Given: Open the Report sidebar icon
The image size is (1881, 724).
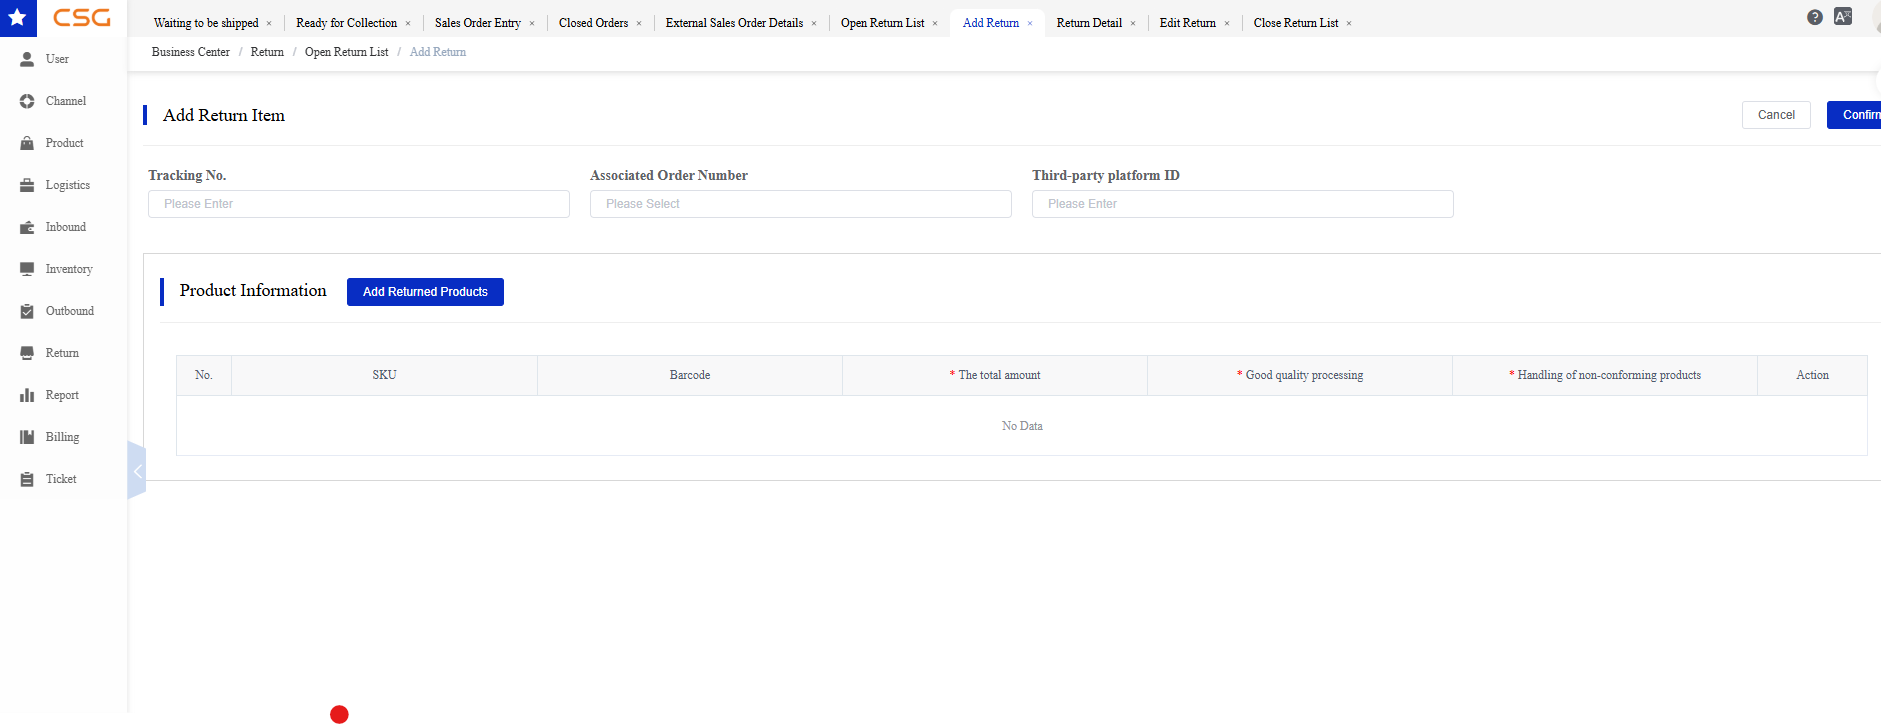Looking at the screenshot, I should point(27,395).
